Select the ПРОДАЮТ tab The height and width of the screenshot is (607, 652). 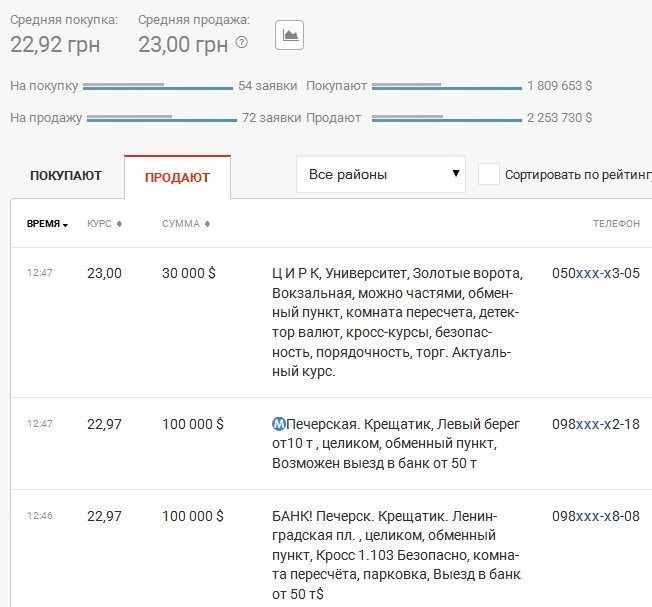(177, 177)
